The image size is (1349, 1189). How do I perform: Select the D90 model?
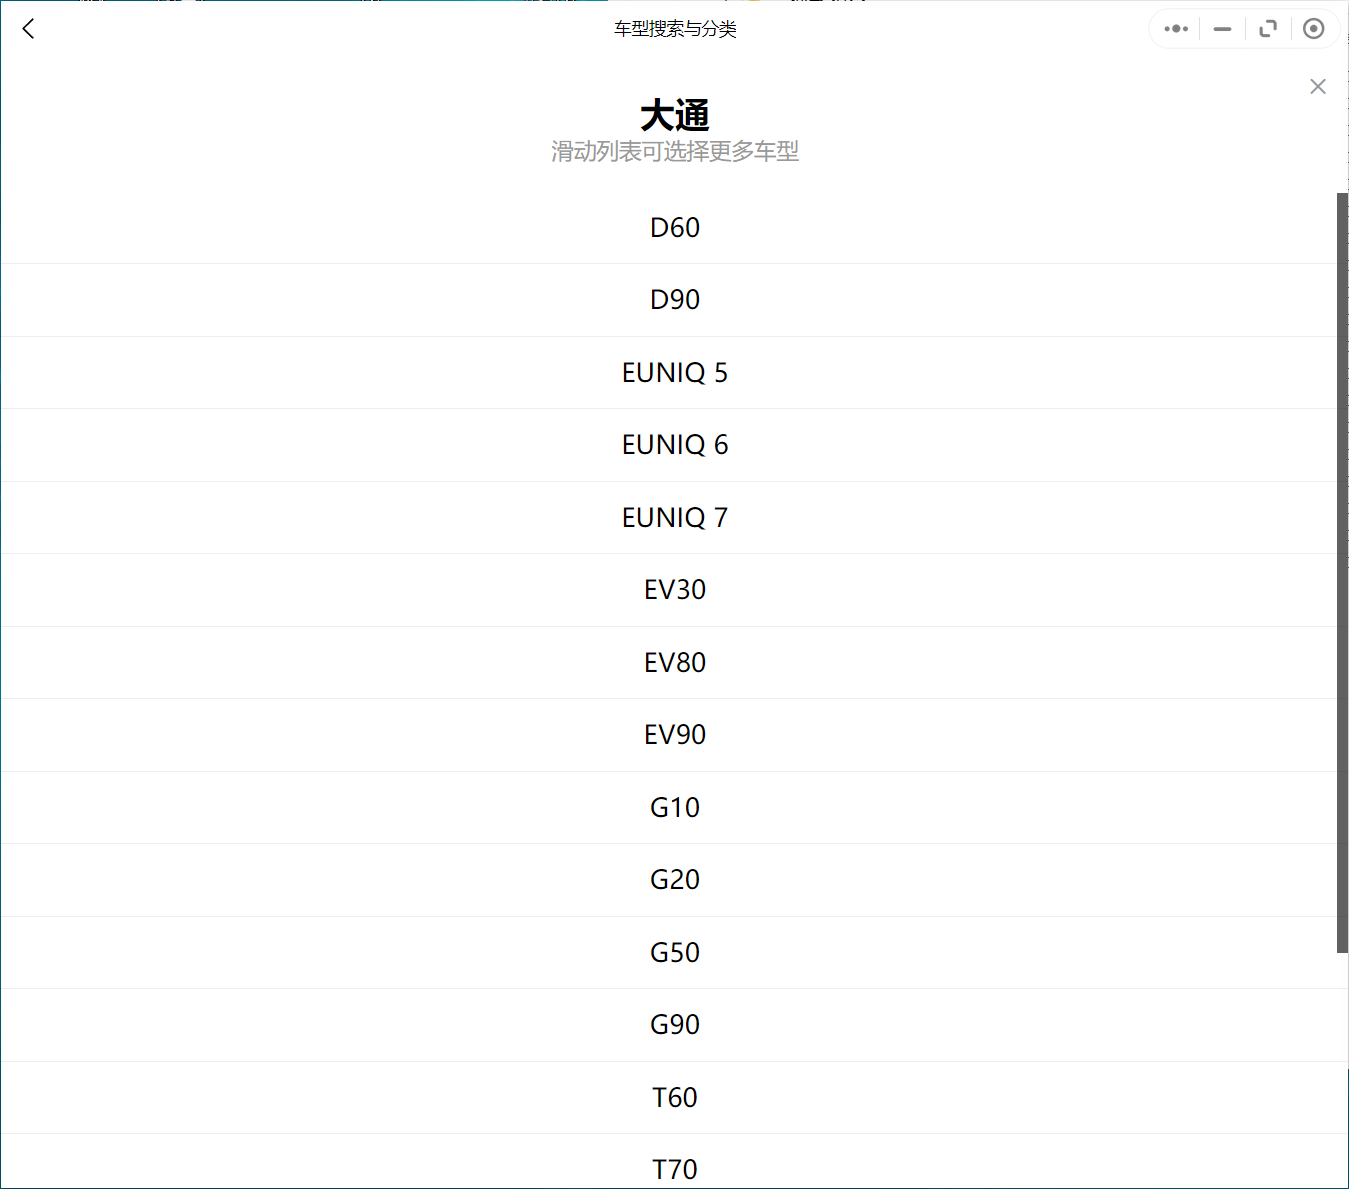[675, 300]
